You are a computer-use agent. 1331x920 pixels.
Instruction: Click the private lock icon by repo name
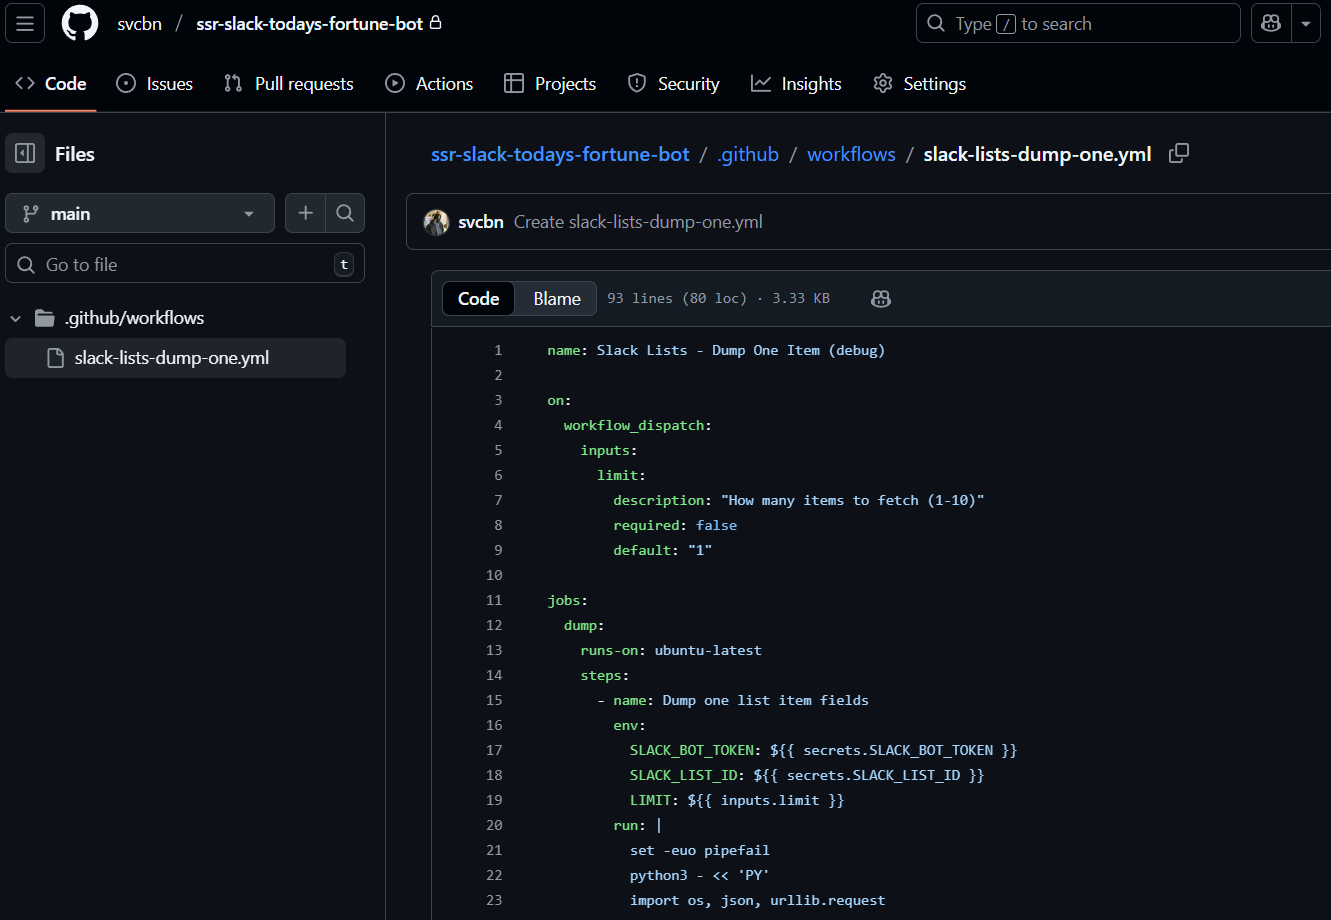pyautogui.click(x=435, y=22)
